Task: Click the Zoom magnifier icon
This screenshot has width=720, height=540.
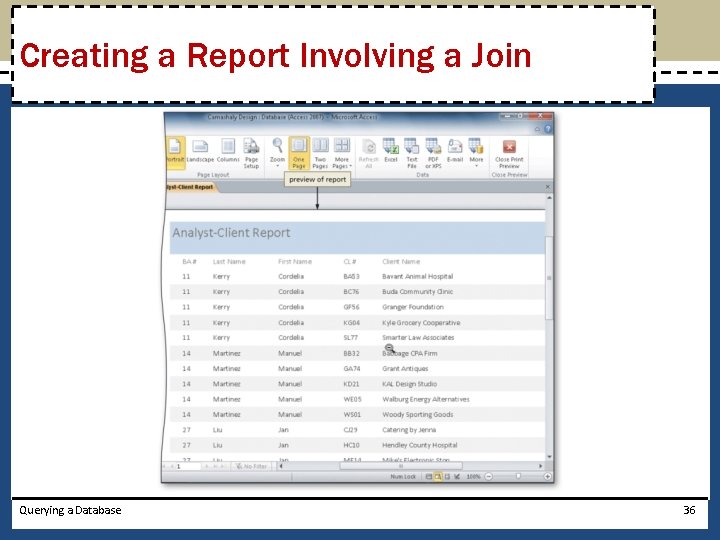Action: pos(277,145)
